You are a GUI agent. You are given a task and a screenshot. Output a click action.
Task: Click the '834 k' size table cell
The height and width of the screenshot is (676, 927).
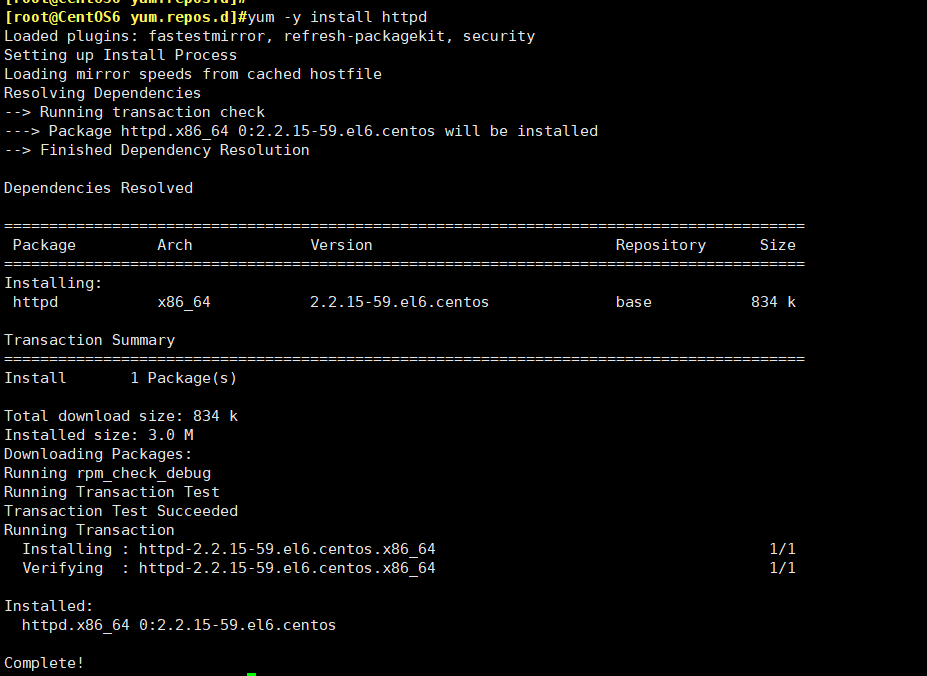[773, 302]
